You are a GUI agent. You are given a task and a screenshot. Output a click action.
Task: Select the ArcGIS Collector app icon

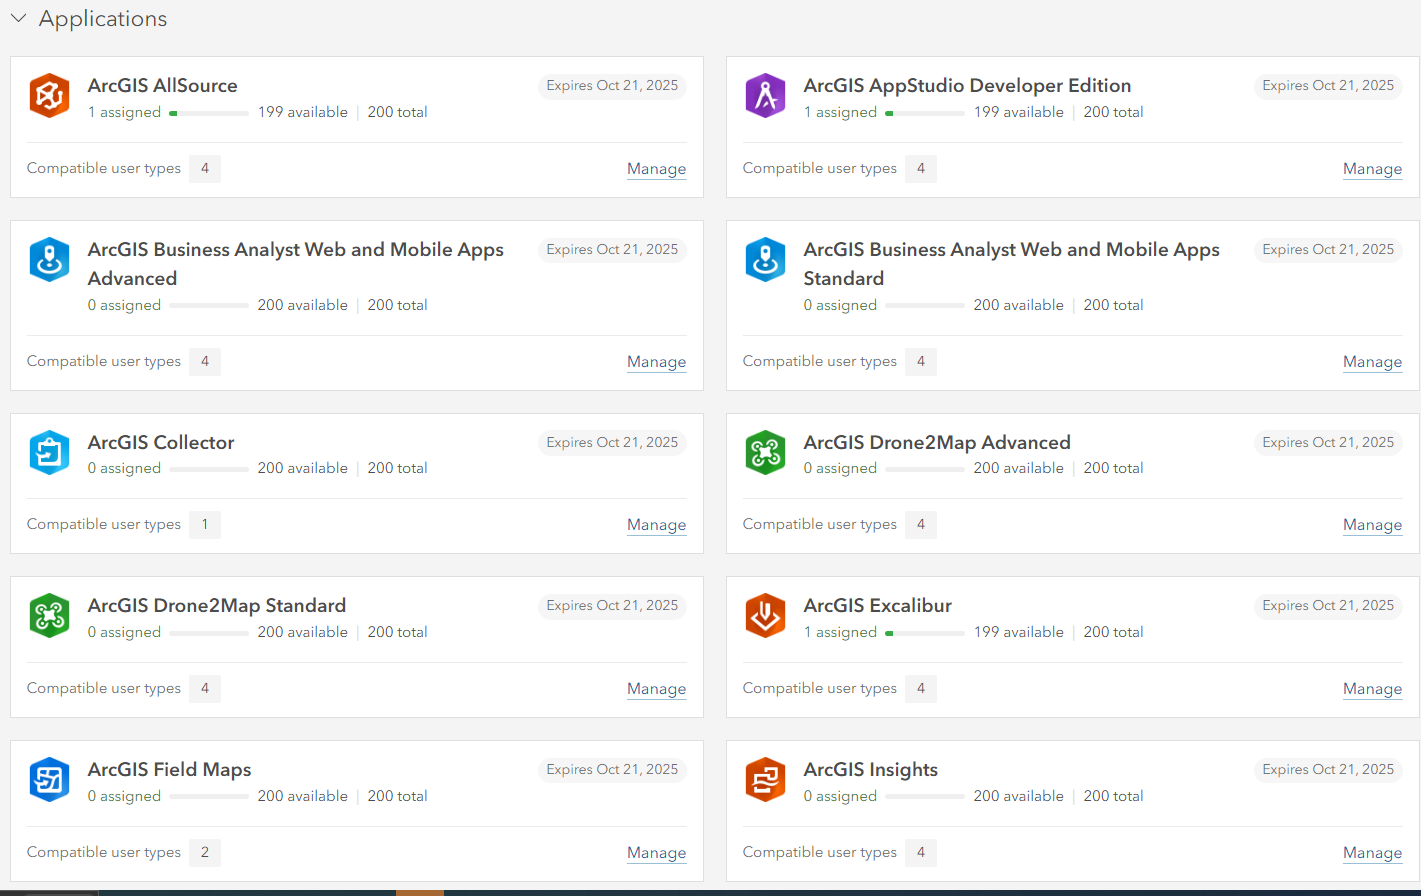click(x=49, y=451)
